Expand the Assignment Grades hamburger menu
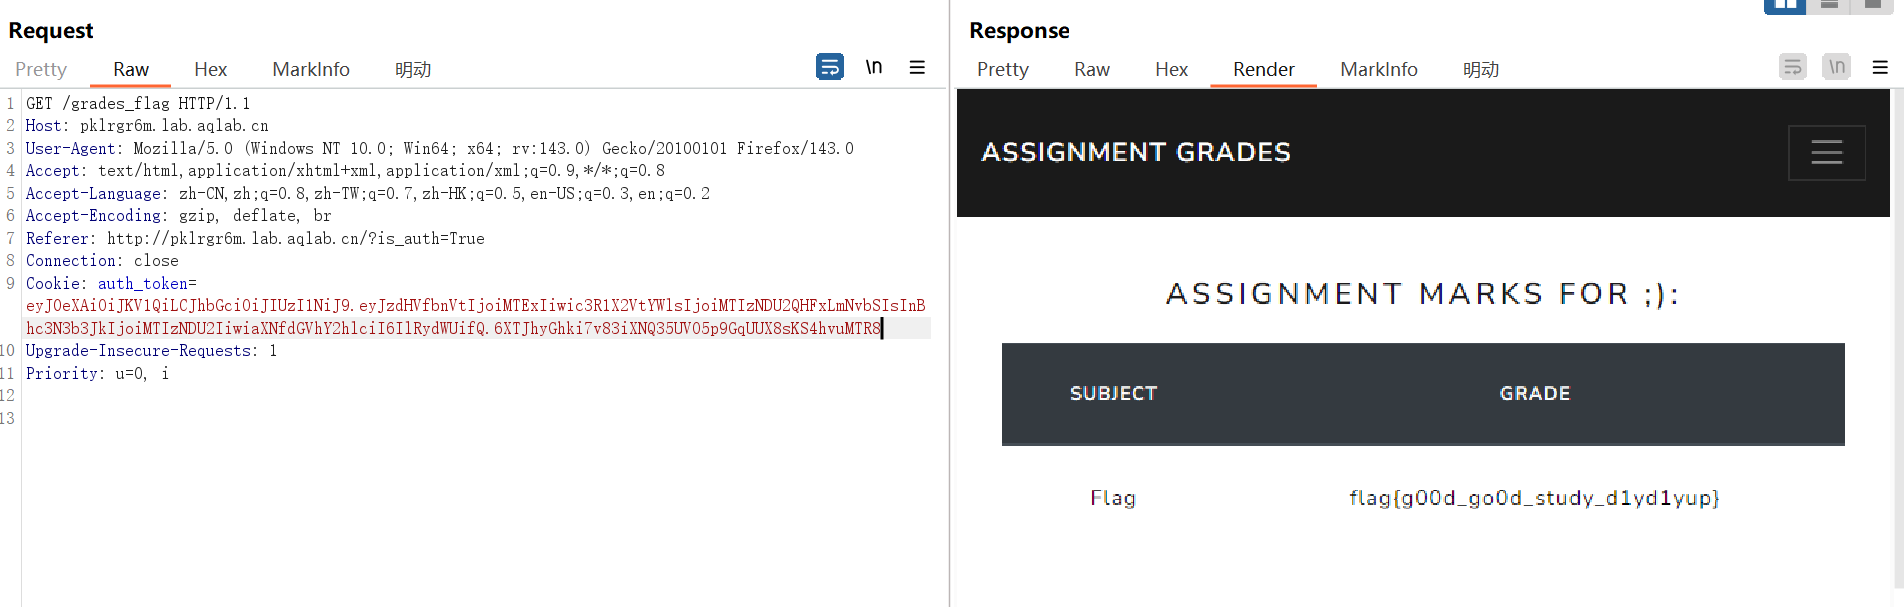 (x=1826, y=152)
